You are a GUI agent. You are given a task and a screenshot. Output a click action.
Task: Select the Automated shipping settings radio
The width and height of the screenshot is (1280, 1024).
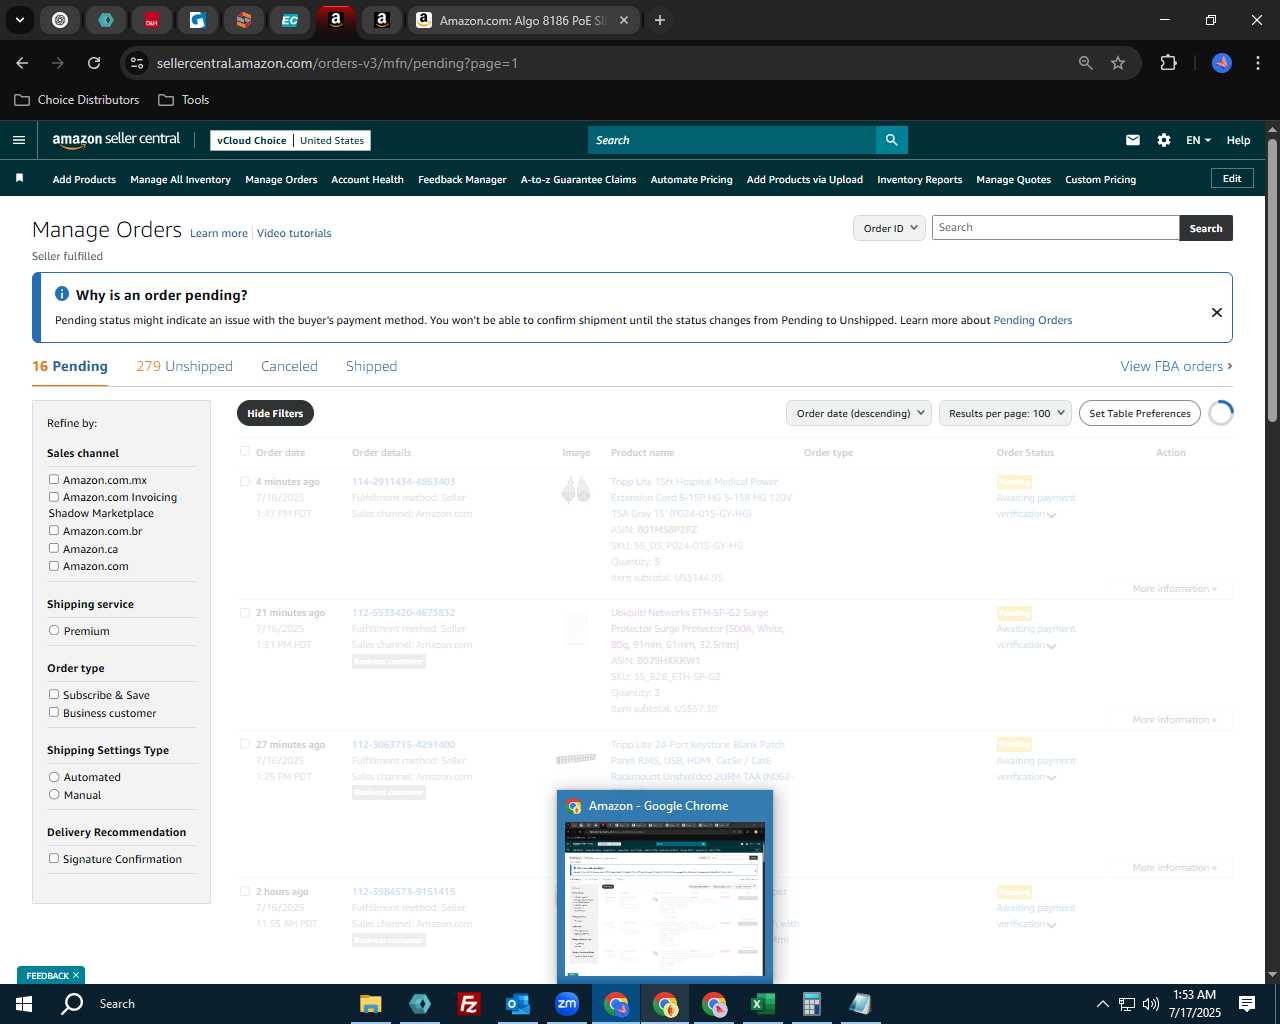tap(54, 776)
